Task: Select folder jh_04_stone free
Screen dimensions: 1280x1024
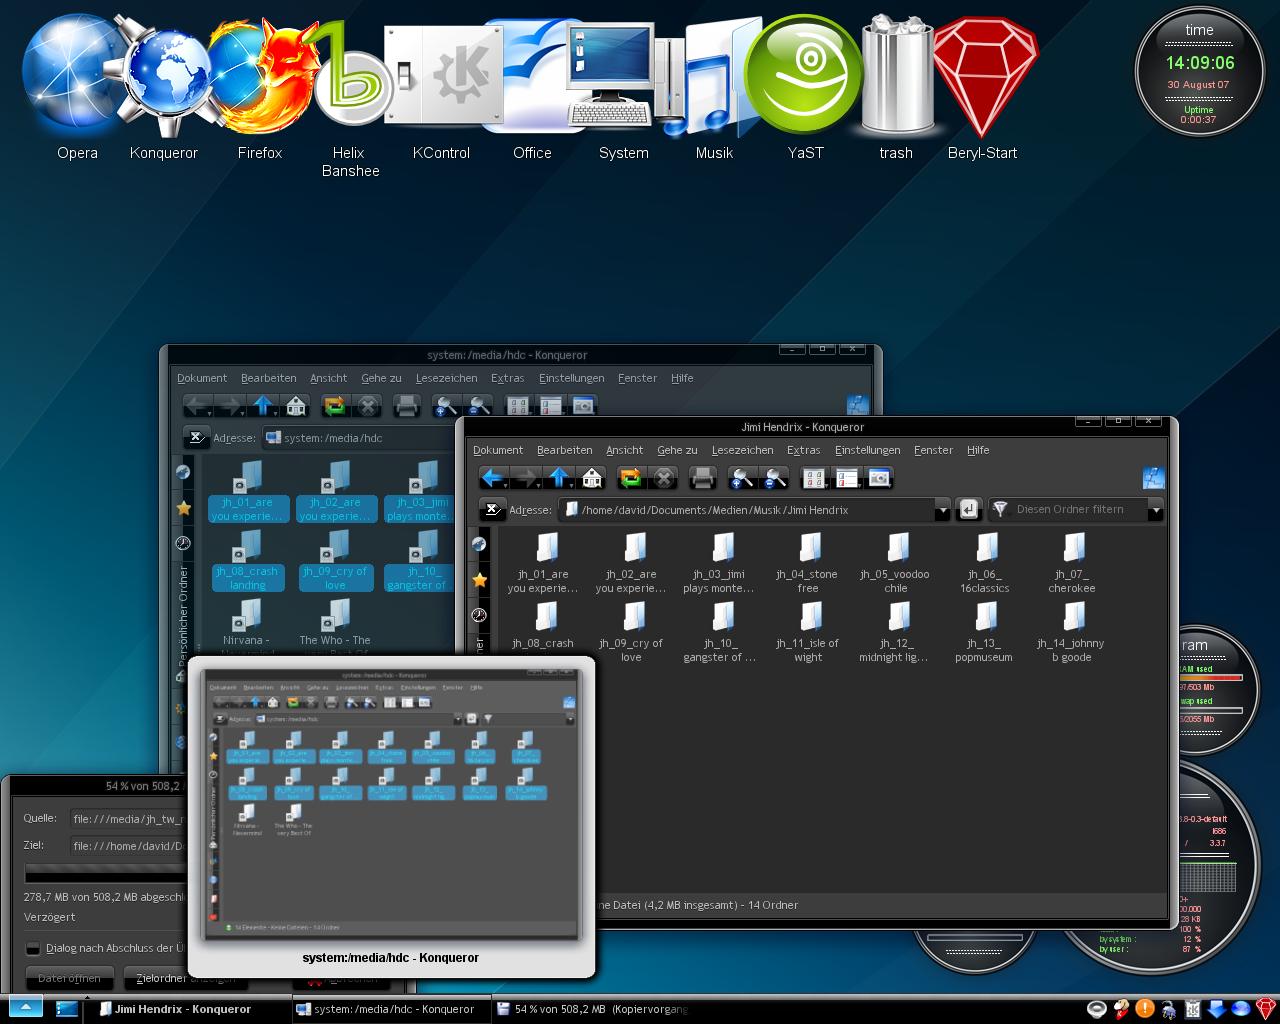Action: (808, 563)
